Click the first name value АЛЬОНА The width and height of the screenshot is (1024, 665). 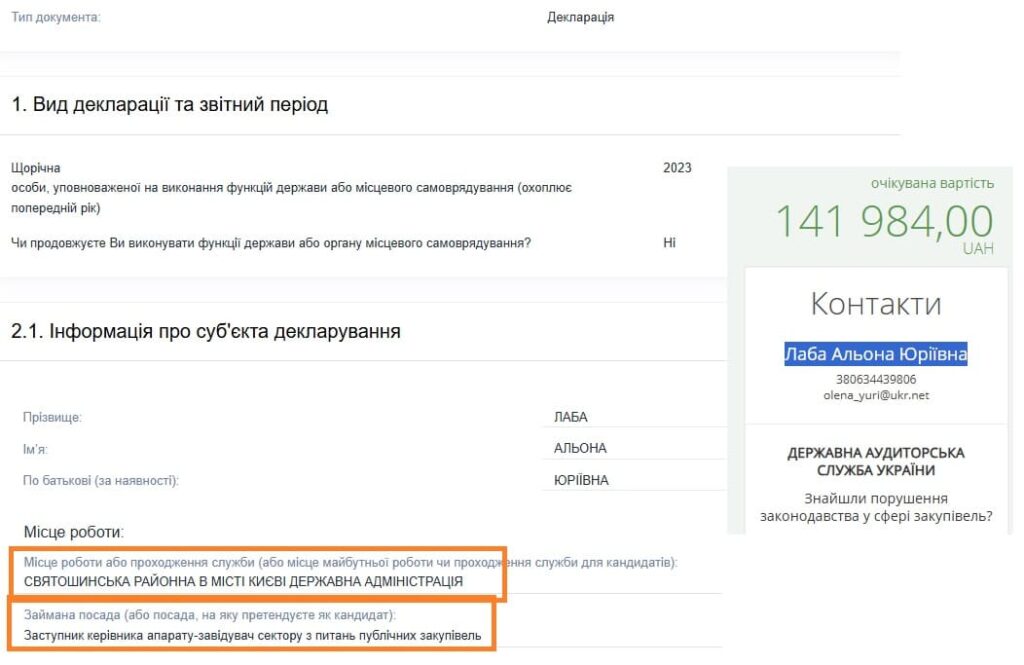click(580, 448)
